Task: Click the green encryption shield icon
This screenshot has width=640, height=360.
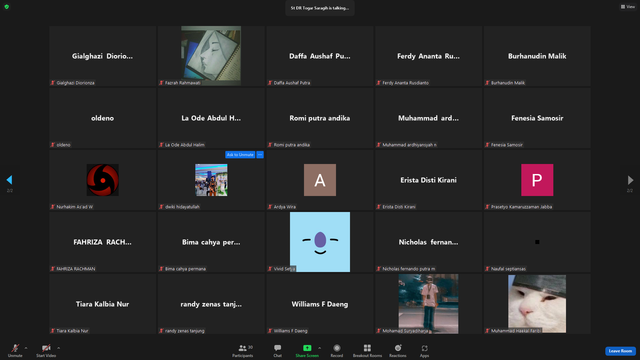Action: (x=7, y=7)
